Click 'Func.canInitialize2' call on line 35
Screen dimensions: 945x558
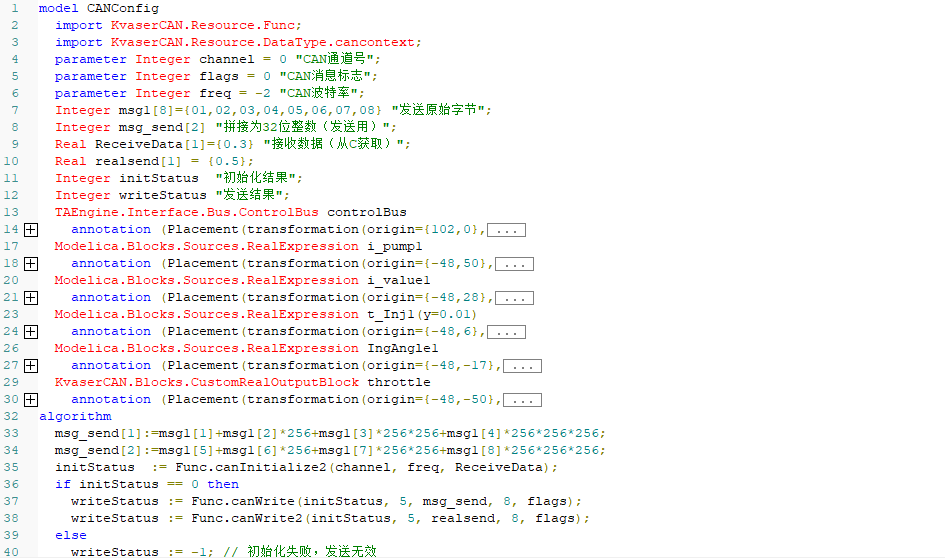coord(251,468)
